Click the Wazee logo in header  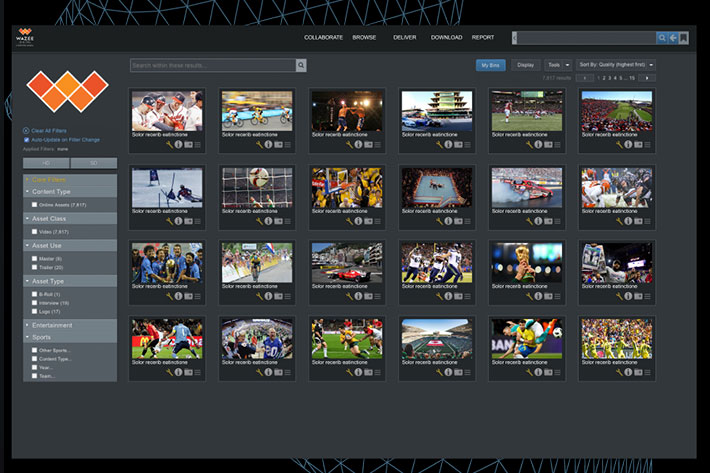click(x=25, y=37)
